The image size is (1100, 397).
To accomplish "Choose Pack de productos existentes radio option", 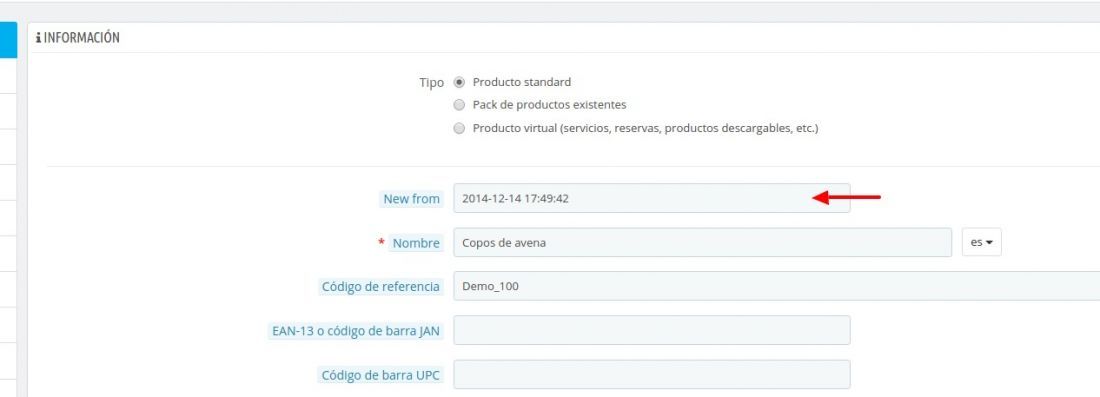I will 460,105.
